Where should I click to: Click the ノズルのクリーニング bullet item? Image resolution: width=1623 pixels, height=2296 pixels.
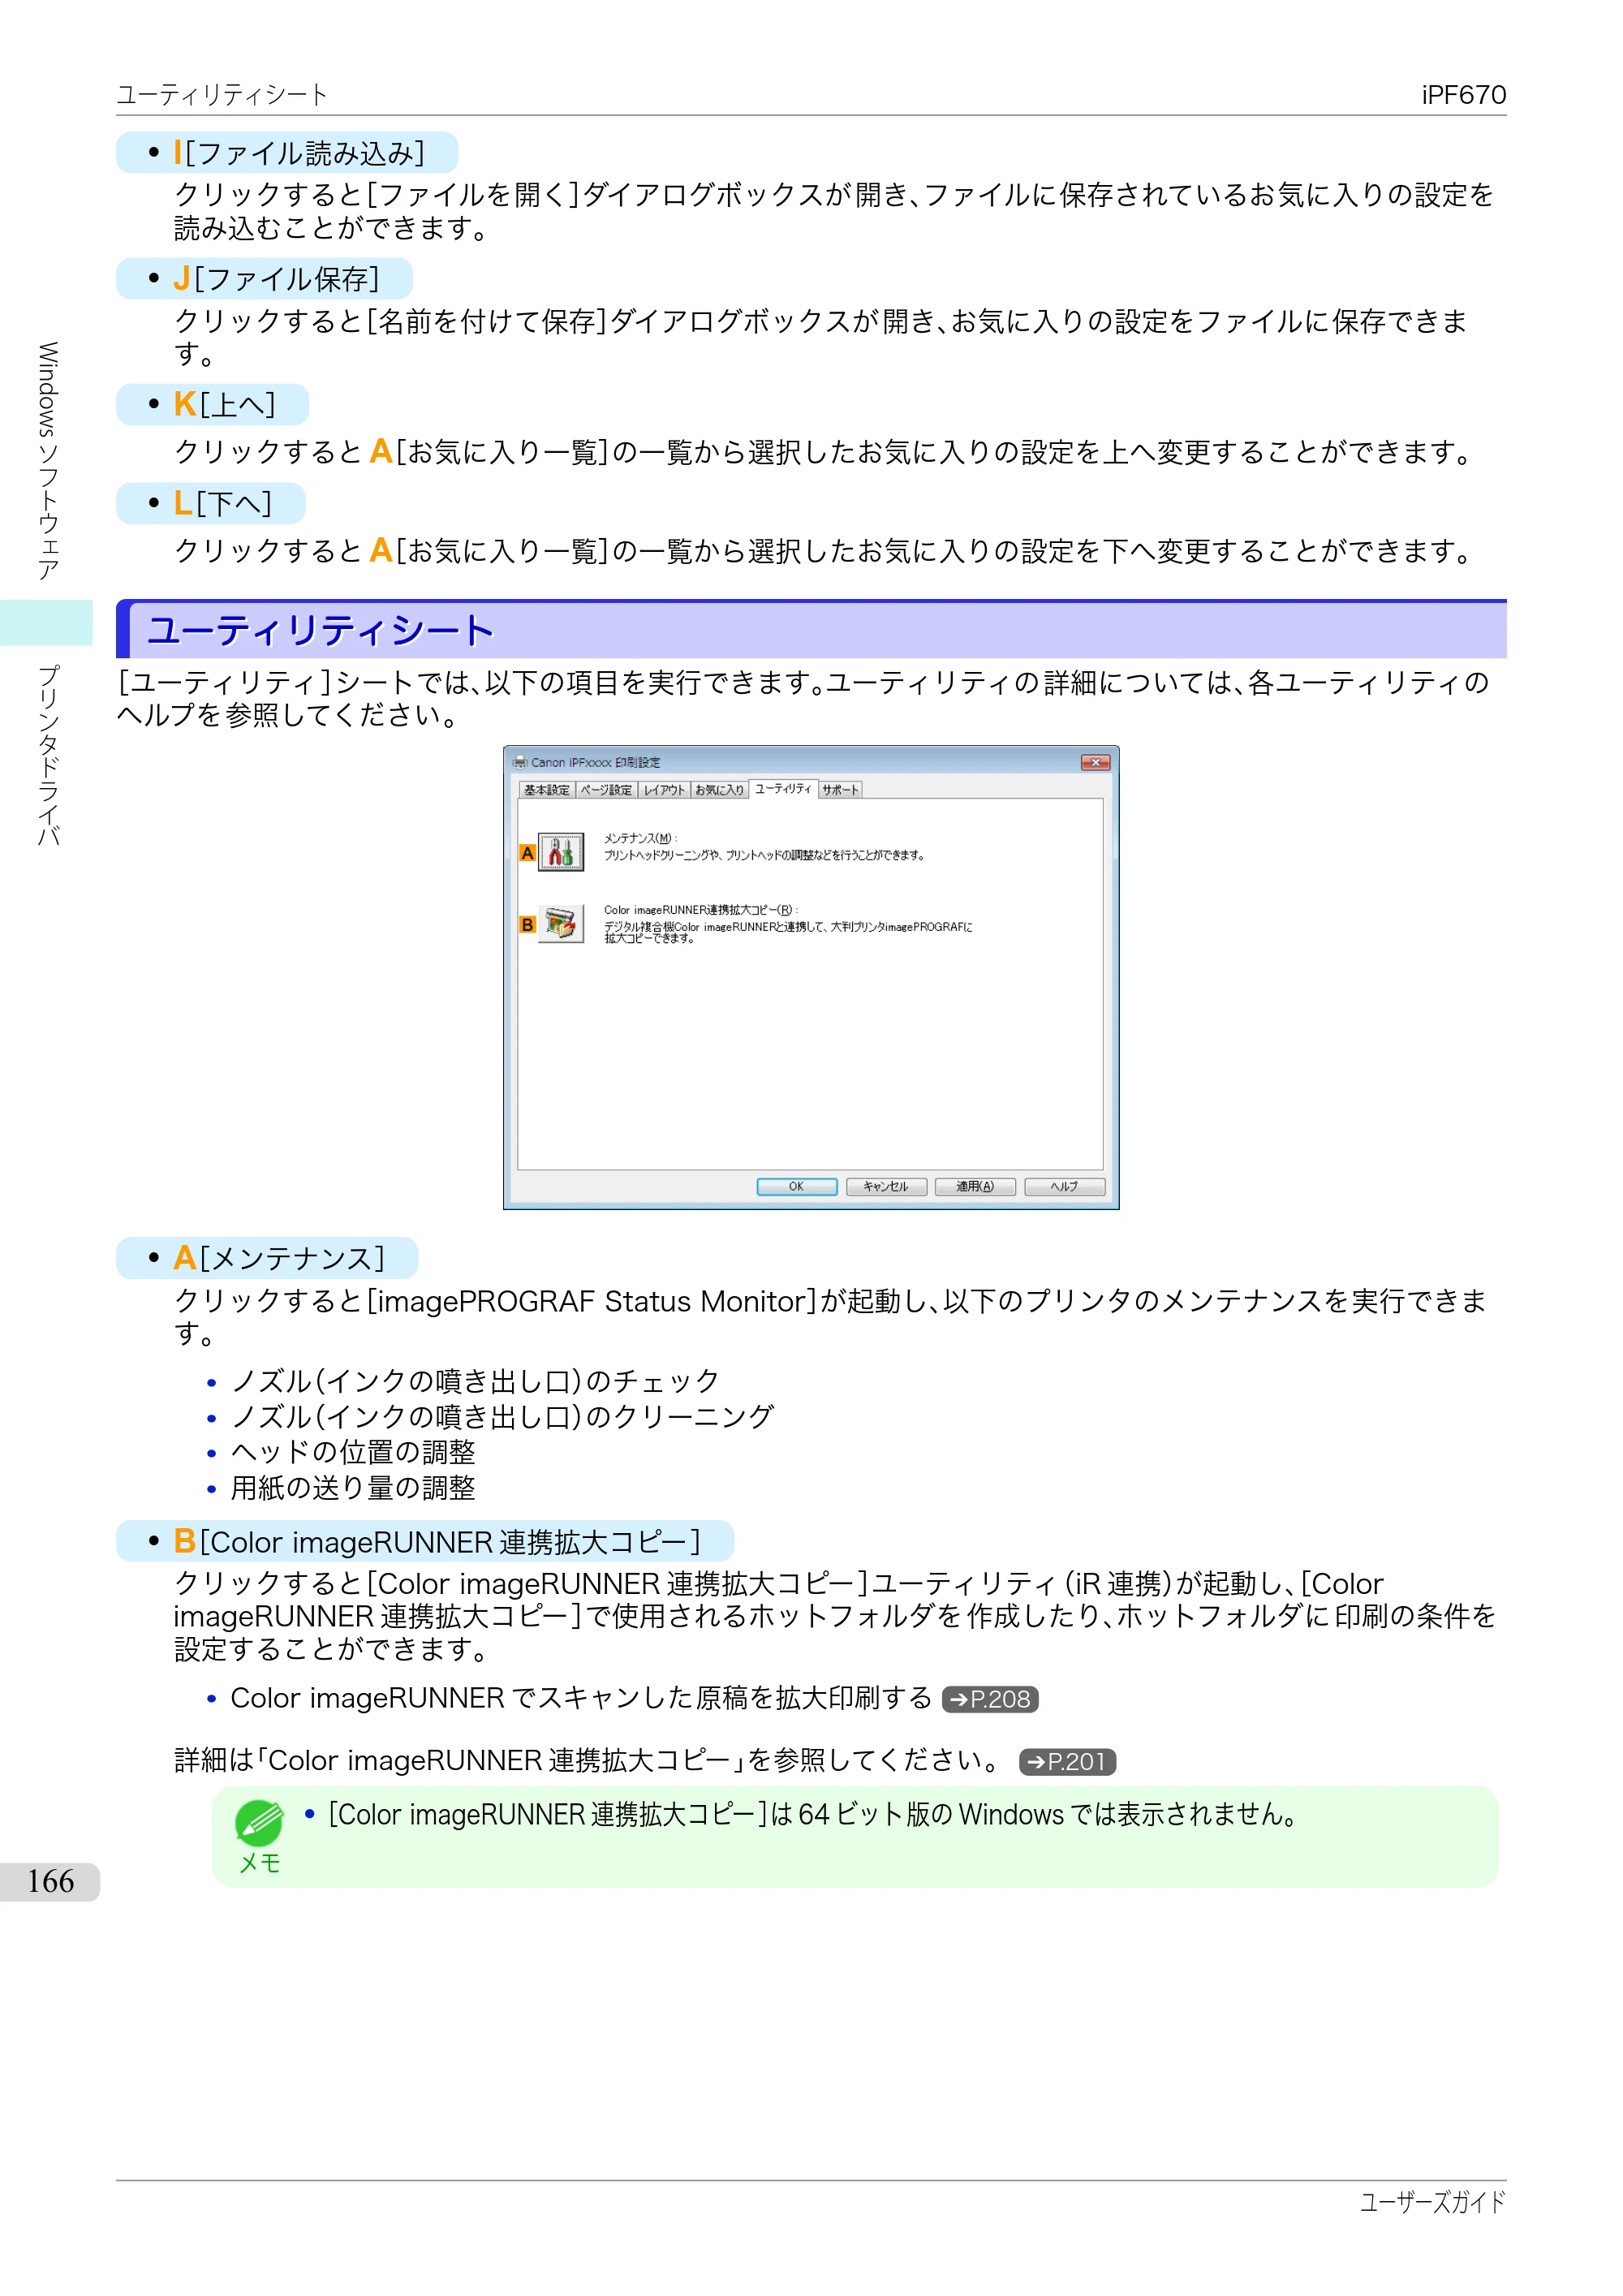[x=503, y=1416]
